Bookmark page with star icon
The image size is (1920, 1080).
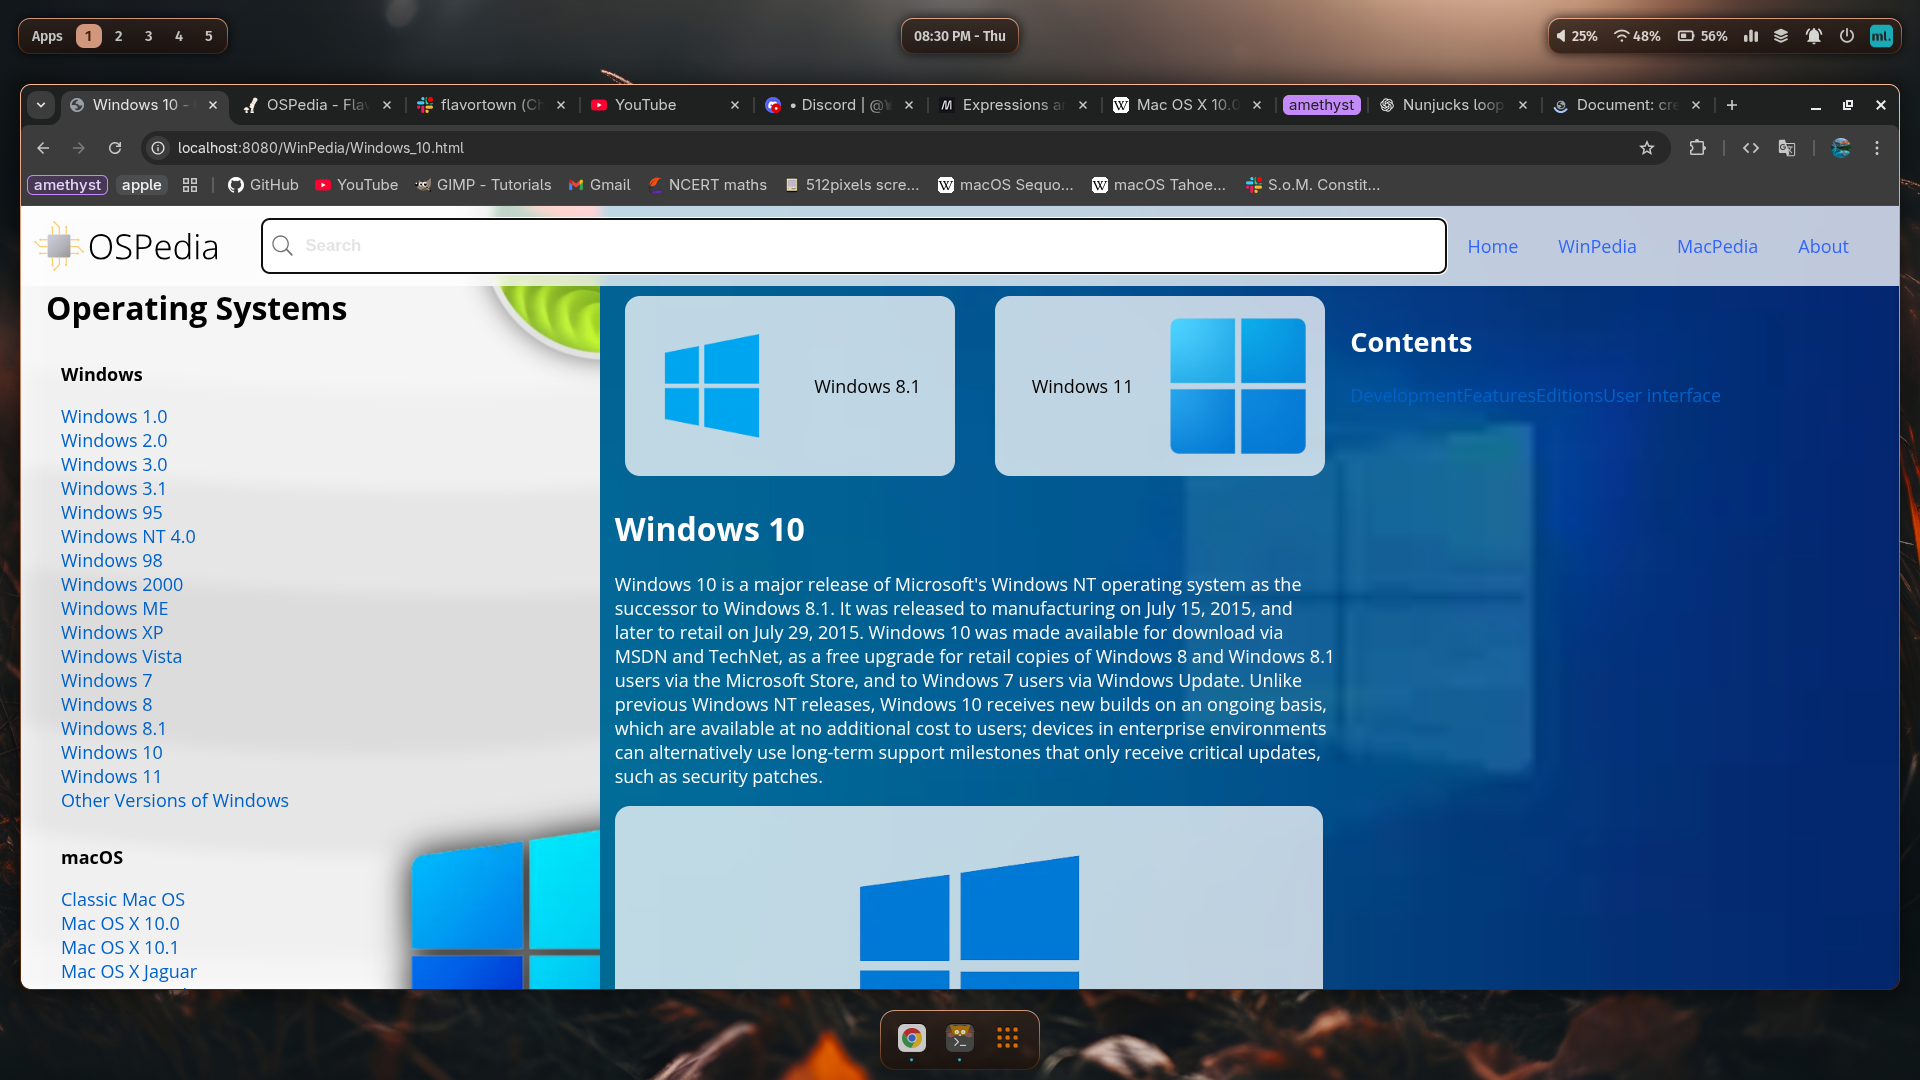(x=1647, y=148)
